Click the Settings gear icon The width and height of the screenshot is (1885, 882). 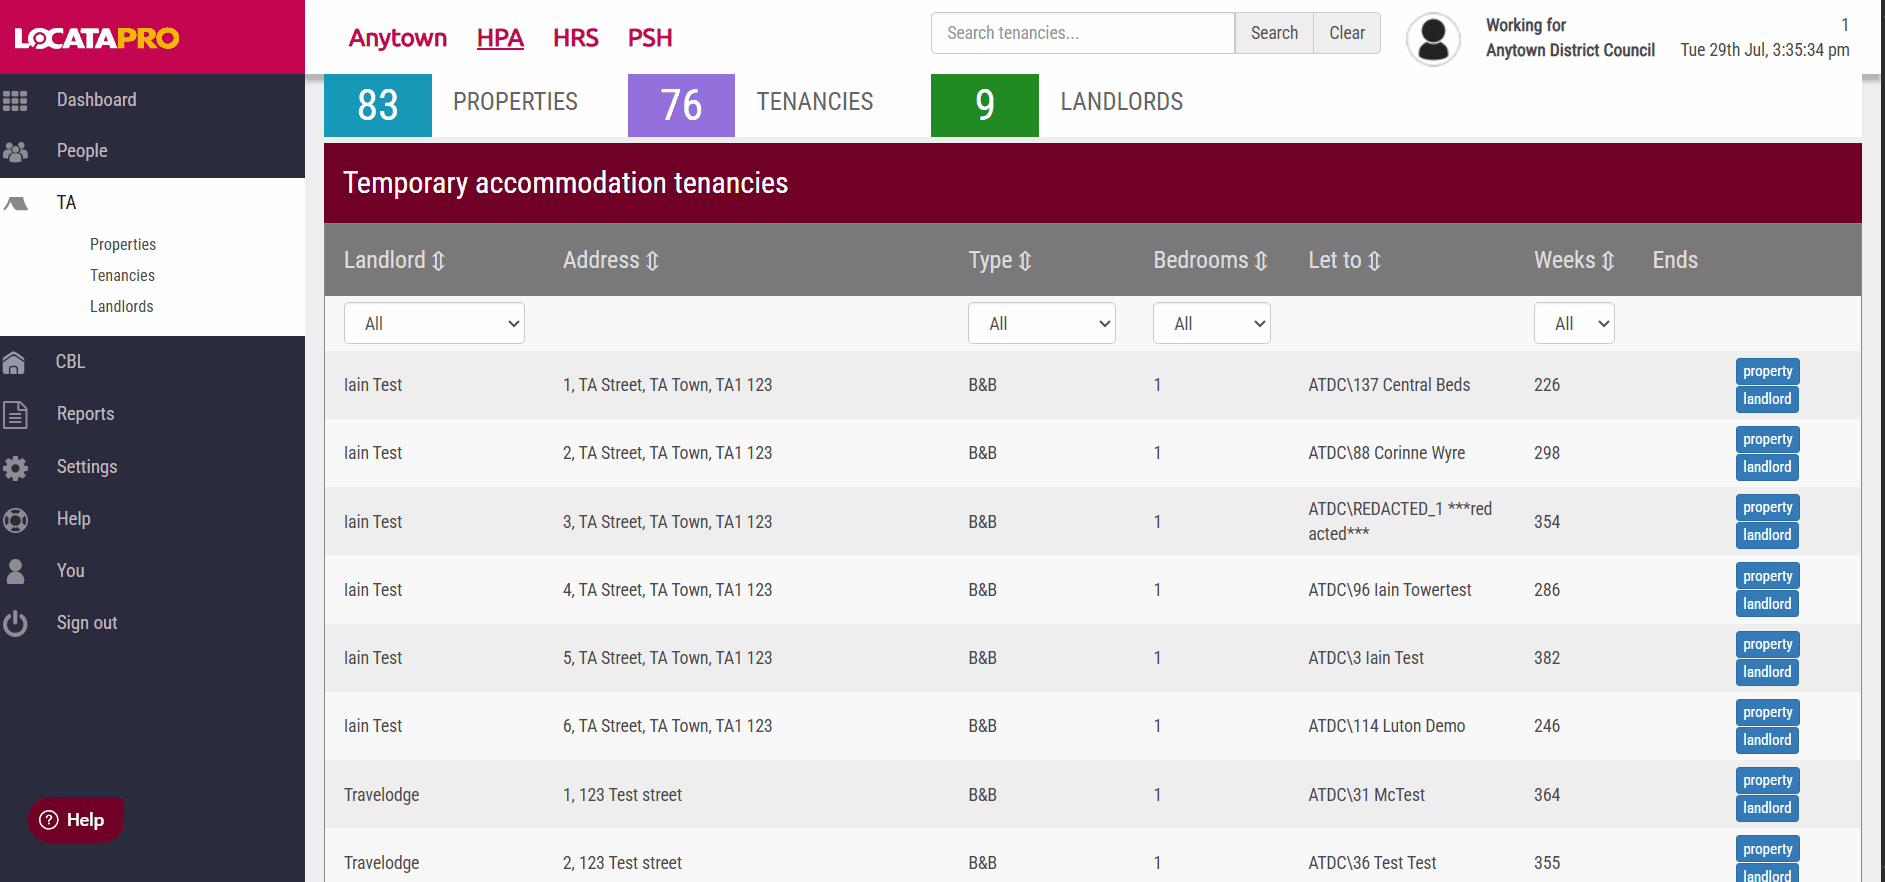pos(15,467)
